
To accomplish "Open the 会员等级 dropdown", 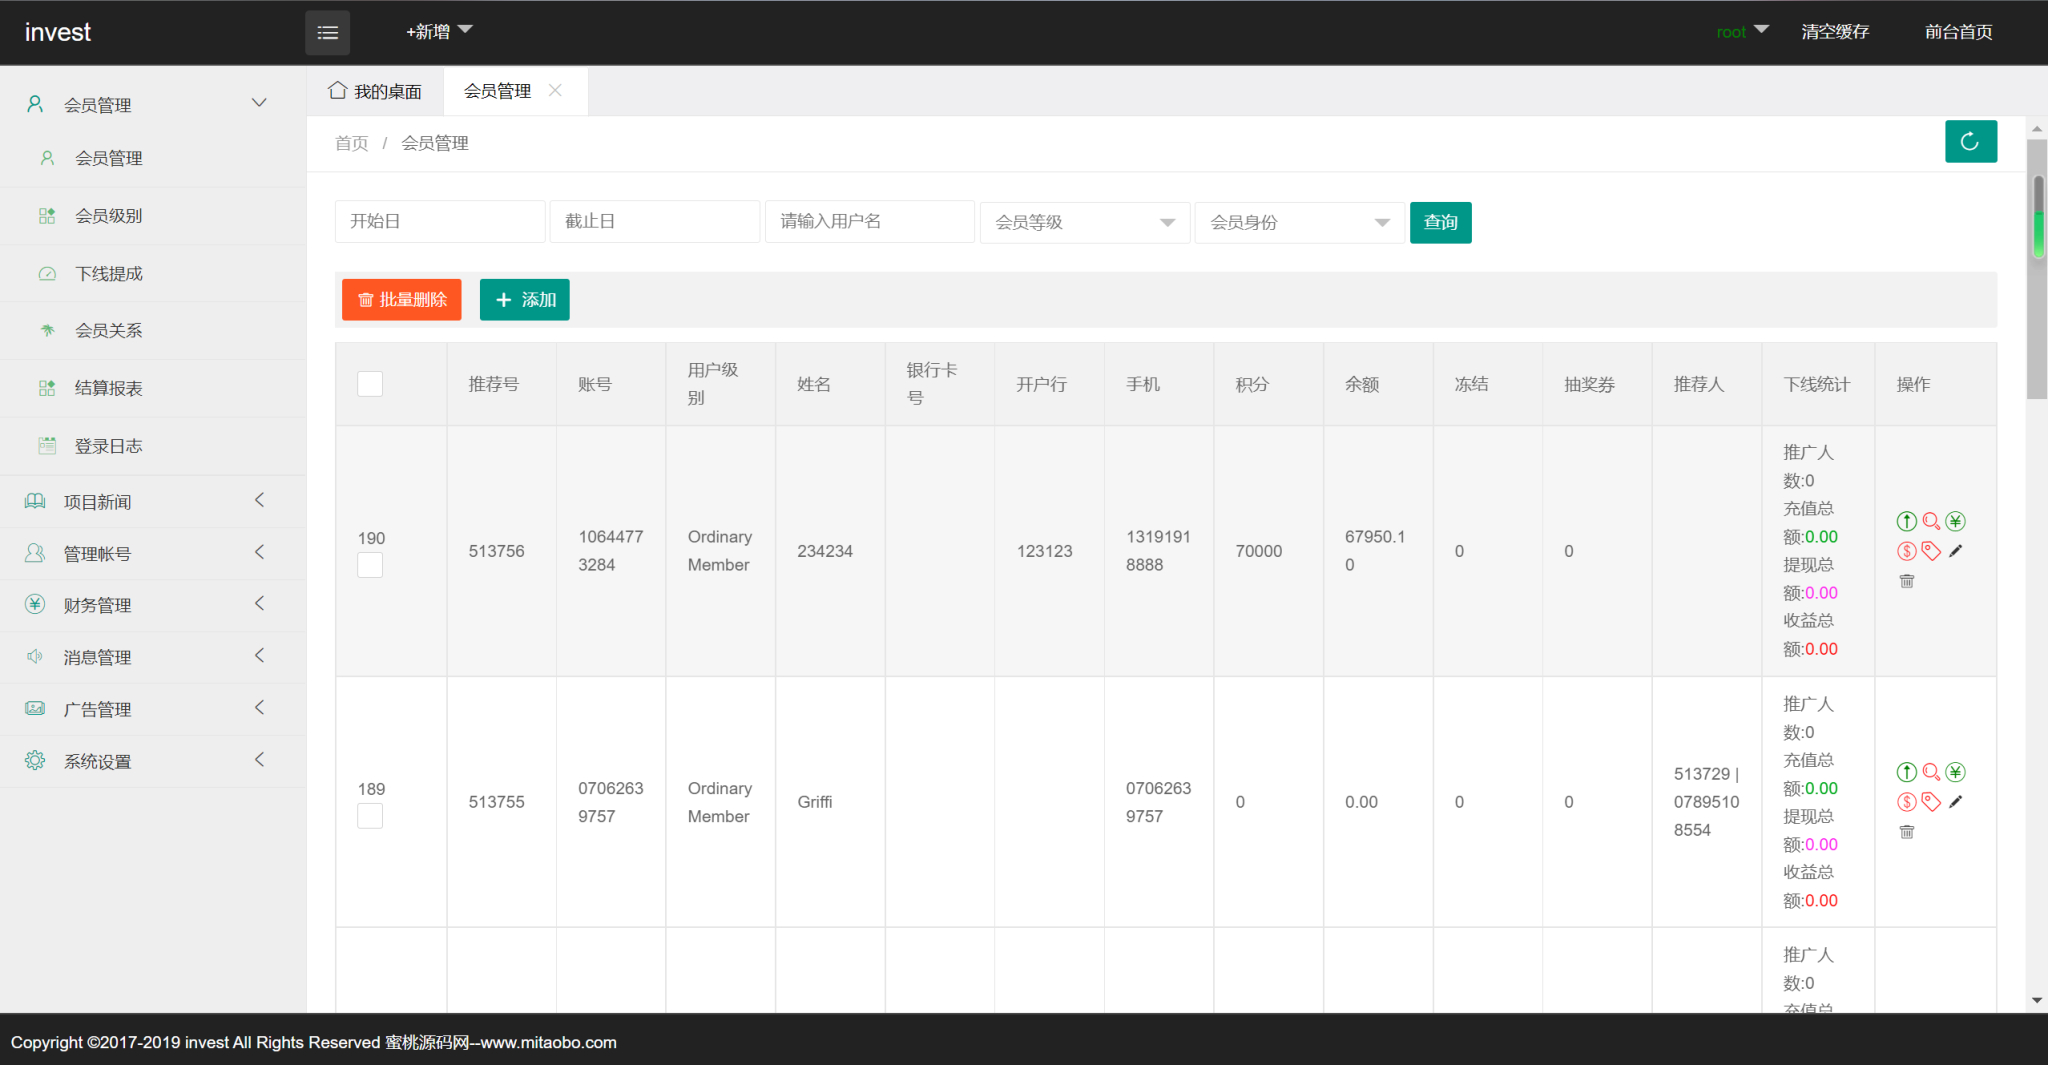I will pos(1084,222).
